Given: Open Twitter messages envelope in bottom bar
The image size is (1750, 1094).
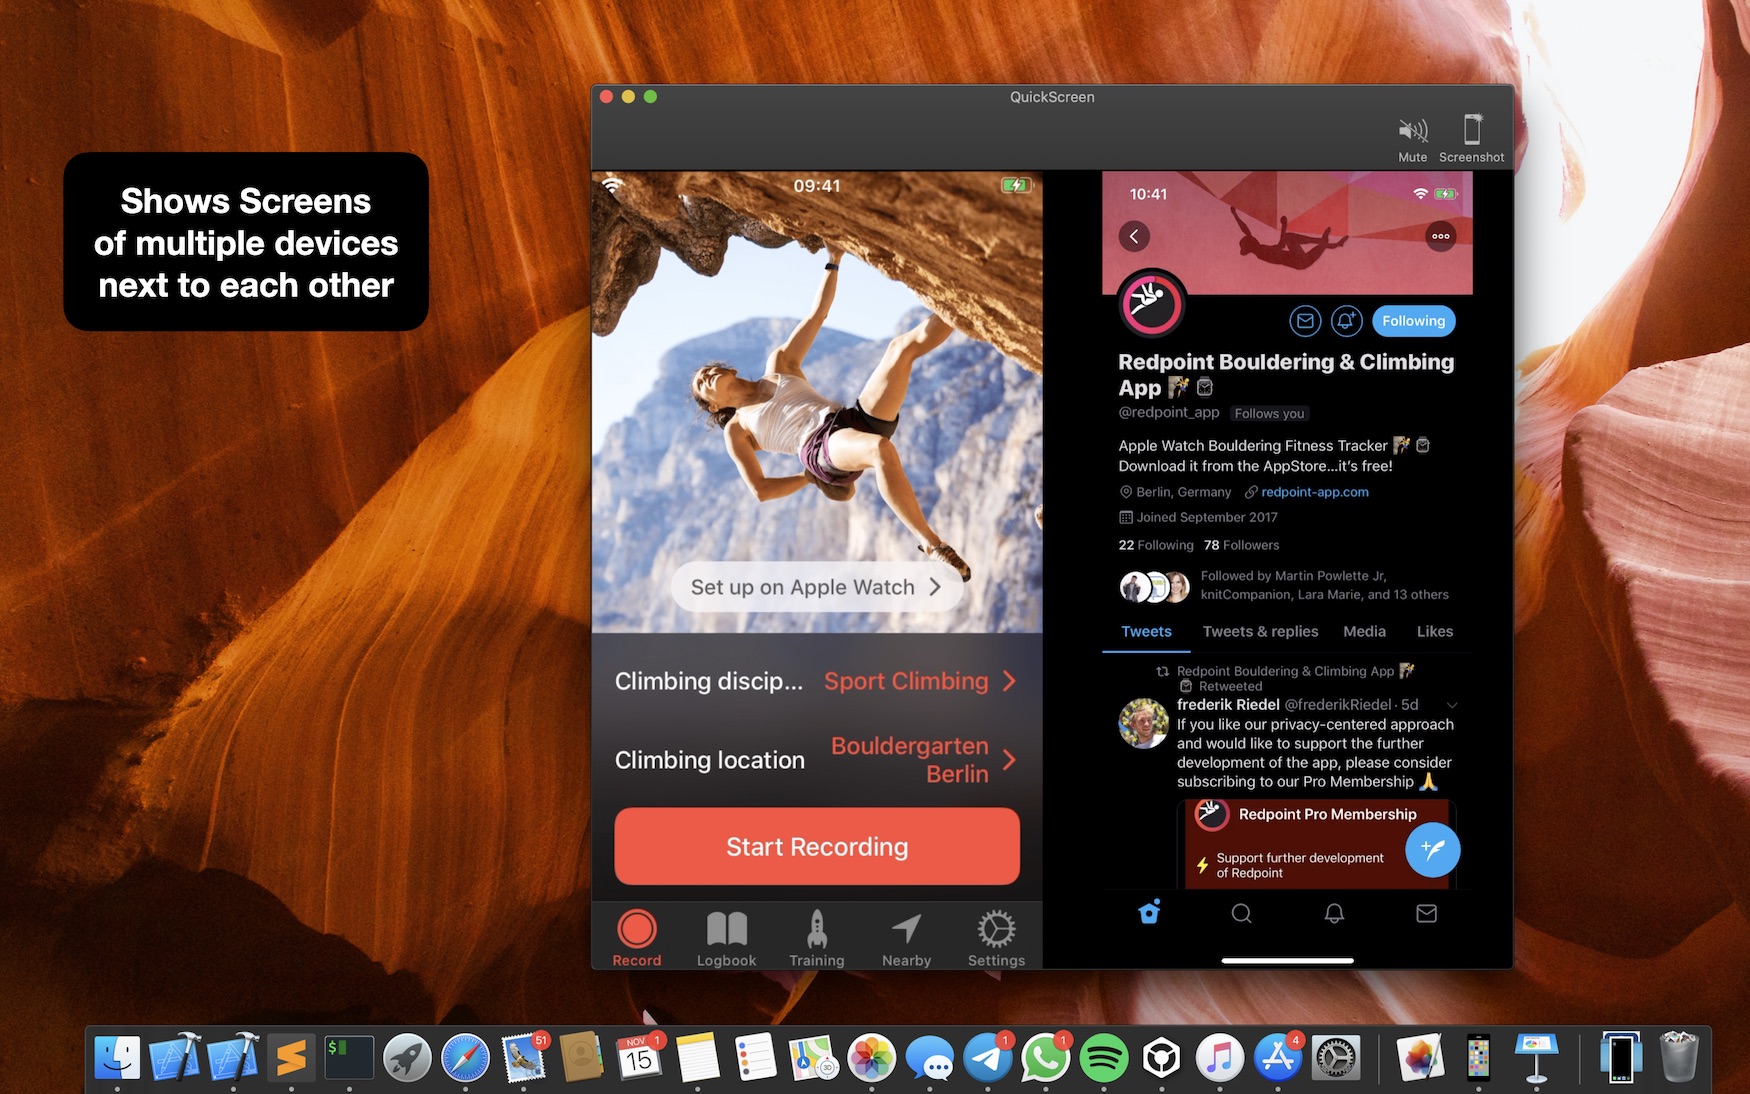Looking at the screenshot, I should [1427, 913].
